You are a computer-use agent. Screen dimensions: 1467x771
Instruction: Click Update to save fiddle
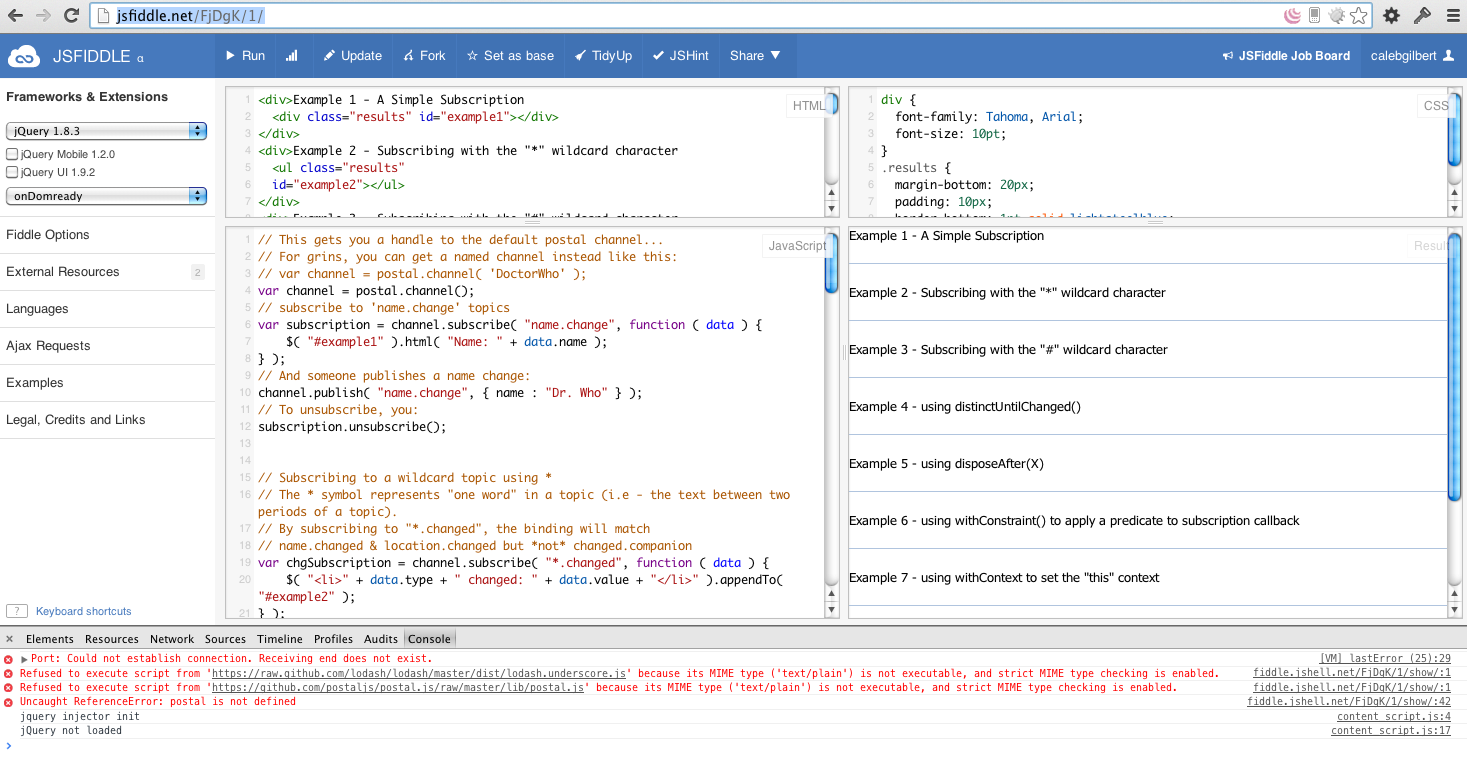[x=352, y=56]
